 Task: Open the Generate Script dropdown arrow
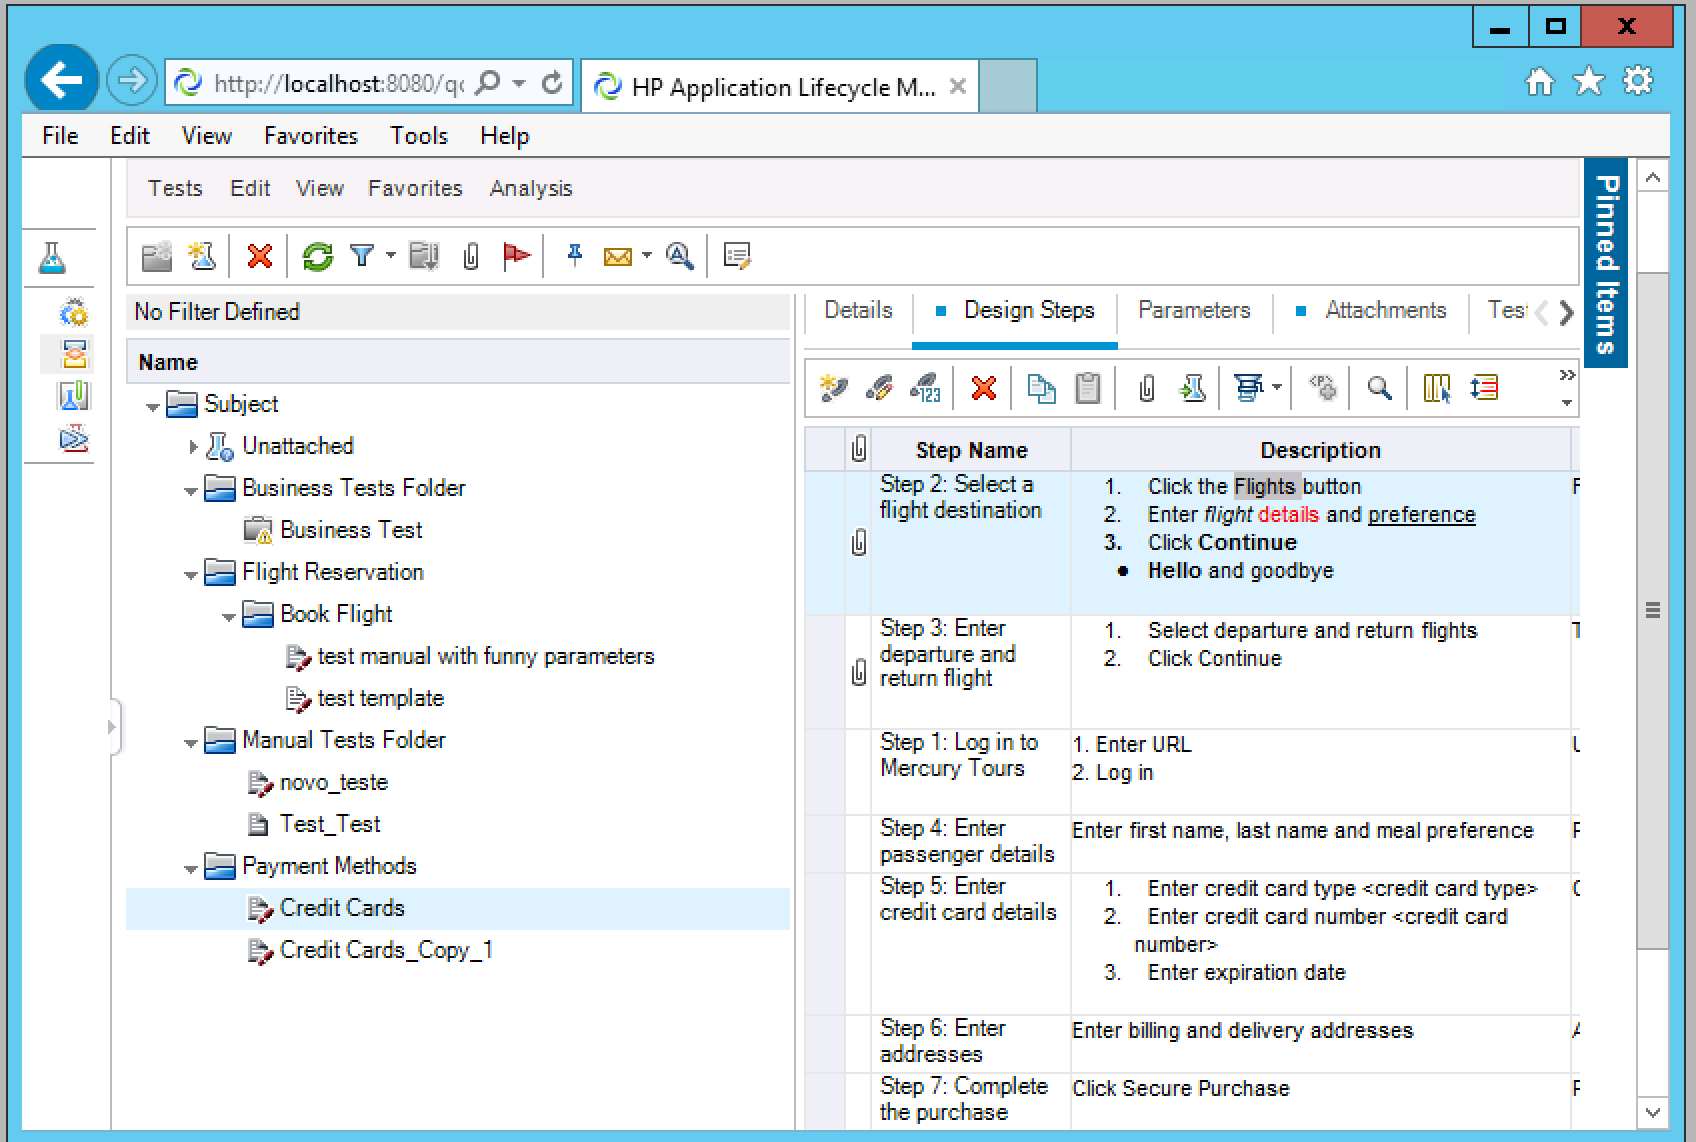(x=1277, y=387)
